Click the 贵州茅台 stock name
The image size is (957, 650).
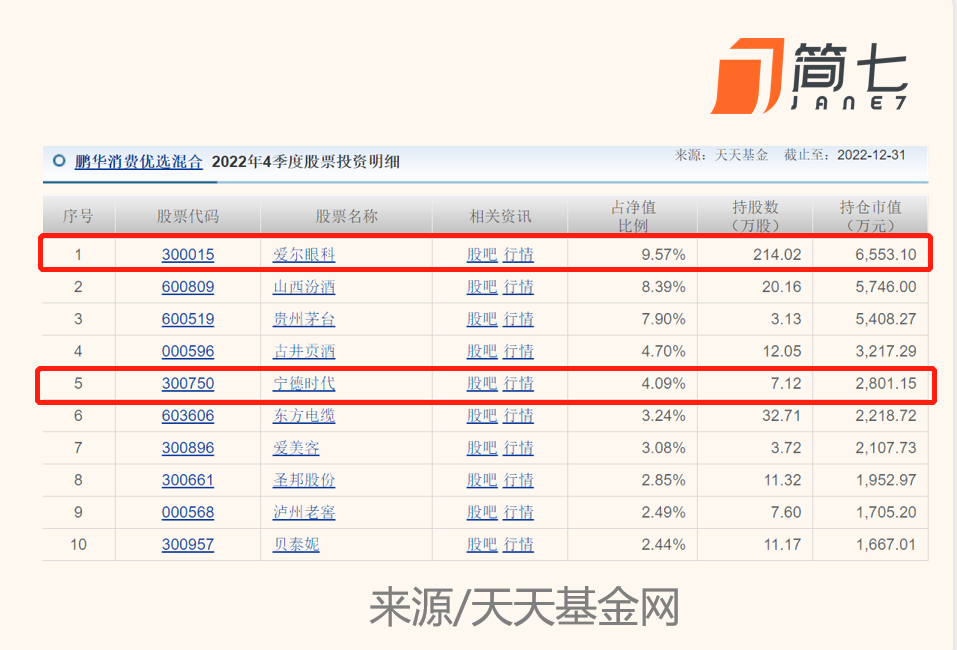click(x=304, y=319)
